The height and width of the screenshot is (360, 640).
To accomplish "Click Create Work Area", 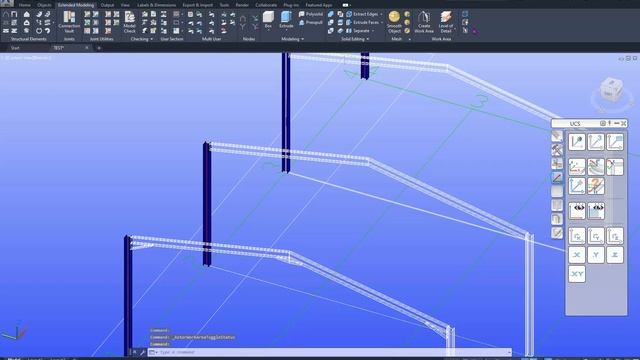I will coord(424,22).
